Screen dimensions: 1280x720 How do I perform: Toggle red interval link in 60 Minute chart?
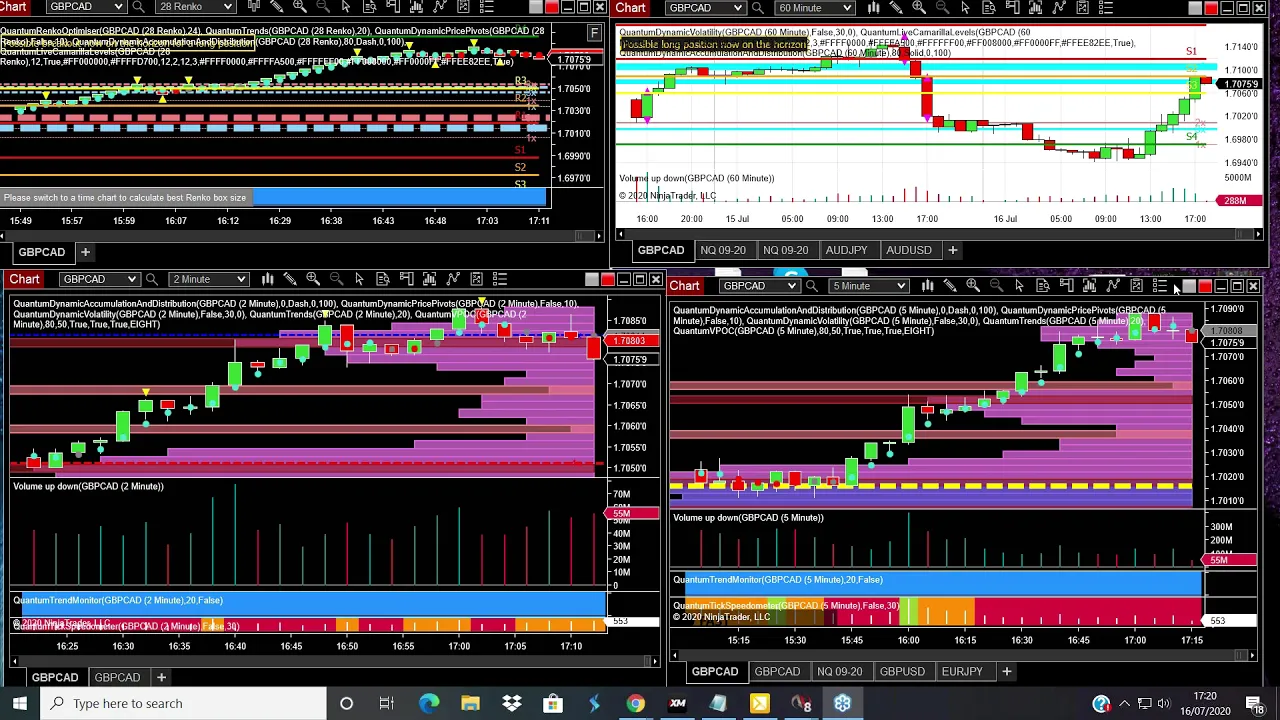click(x=1211, y=8)
